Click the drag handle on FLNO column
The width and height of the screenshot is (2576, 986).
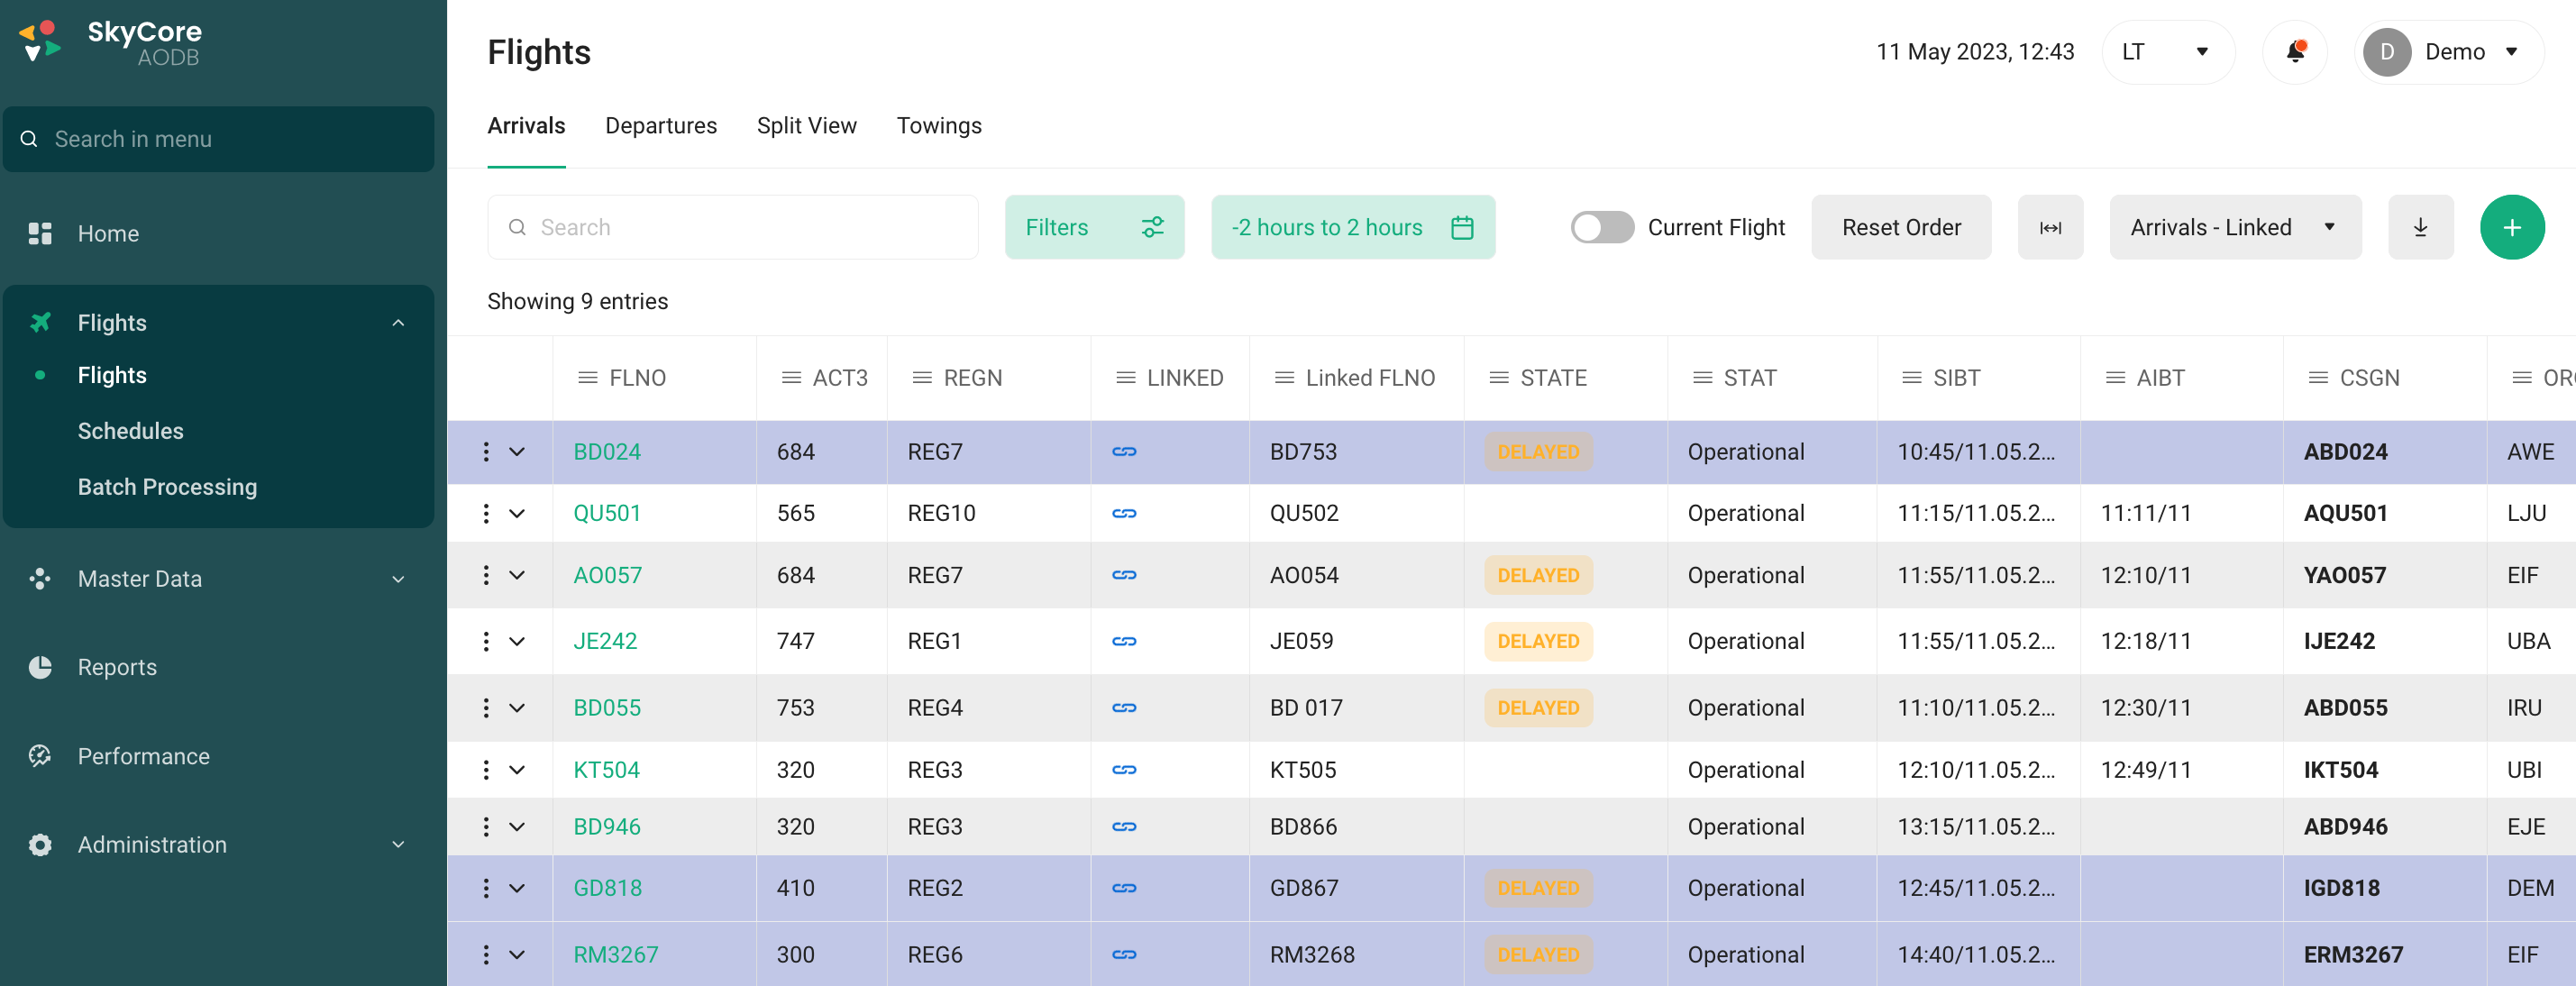[587, 378]
